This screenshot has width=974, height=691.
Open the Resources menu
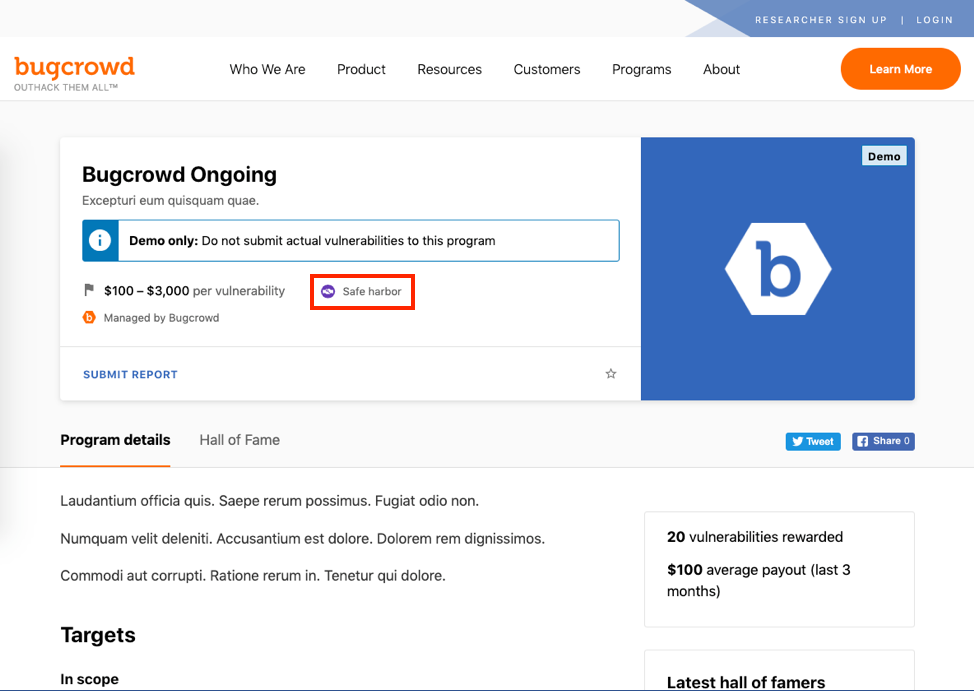tap(450, 70)
